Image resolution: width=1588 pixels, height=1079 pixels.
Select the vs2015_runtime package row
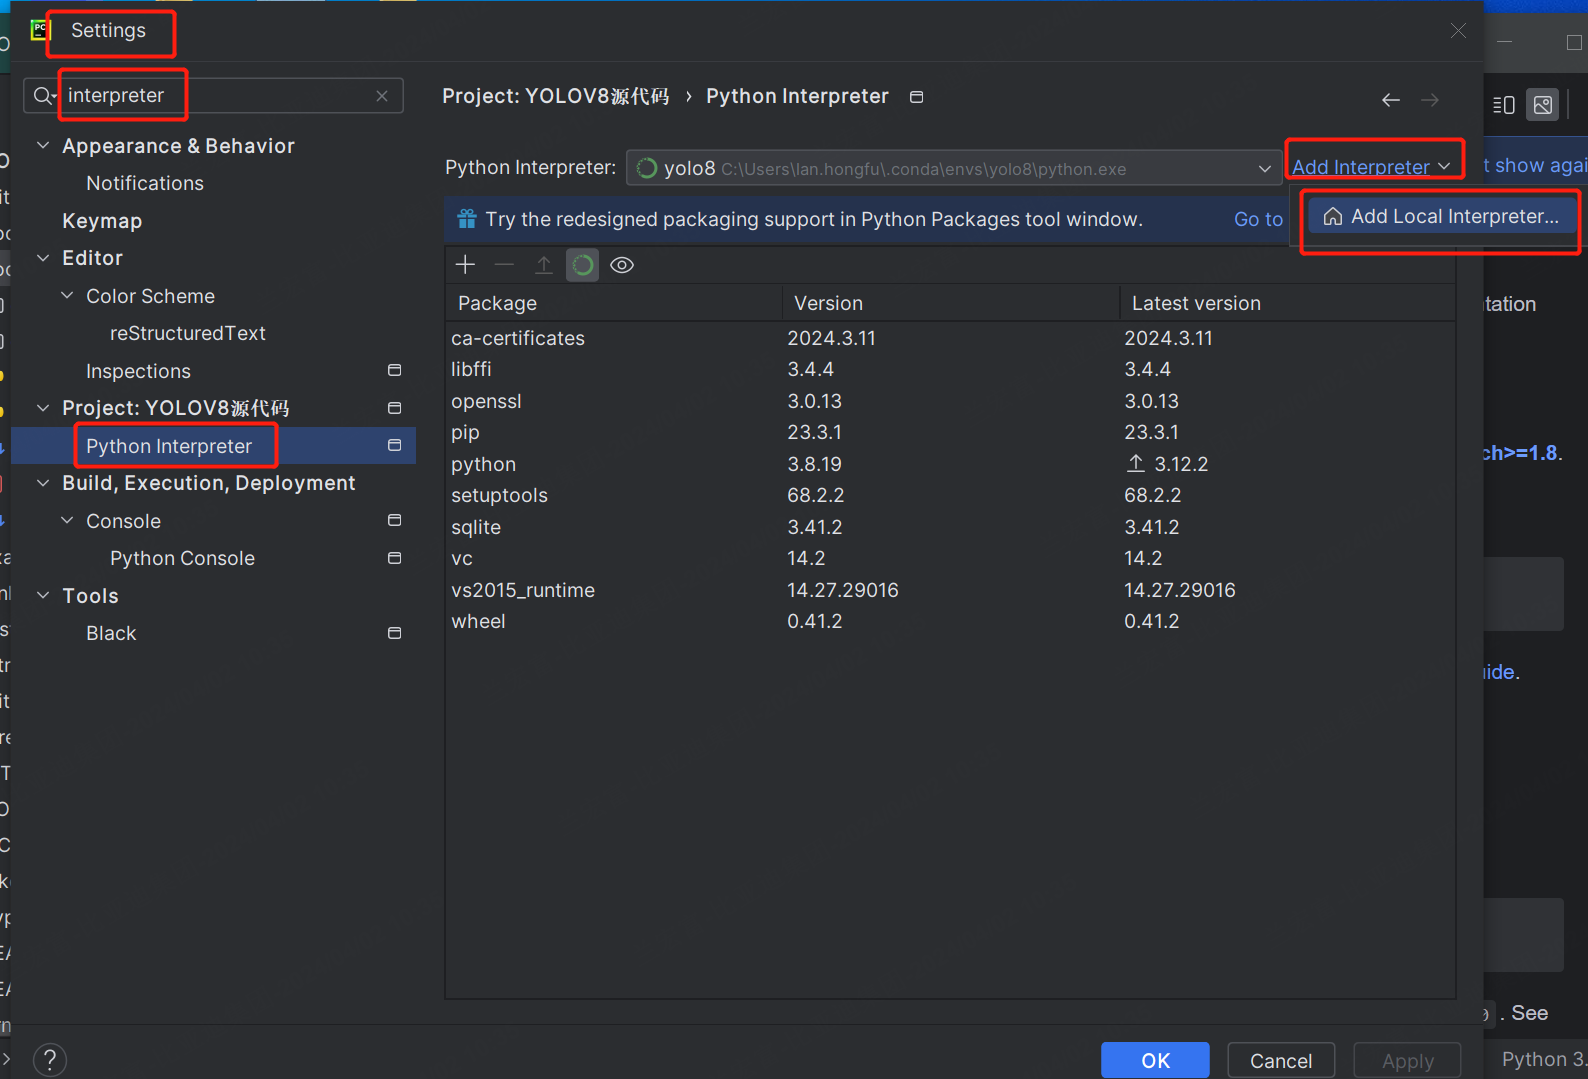(x=950, y=590)
